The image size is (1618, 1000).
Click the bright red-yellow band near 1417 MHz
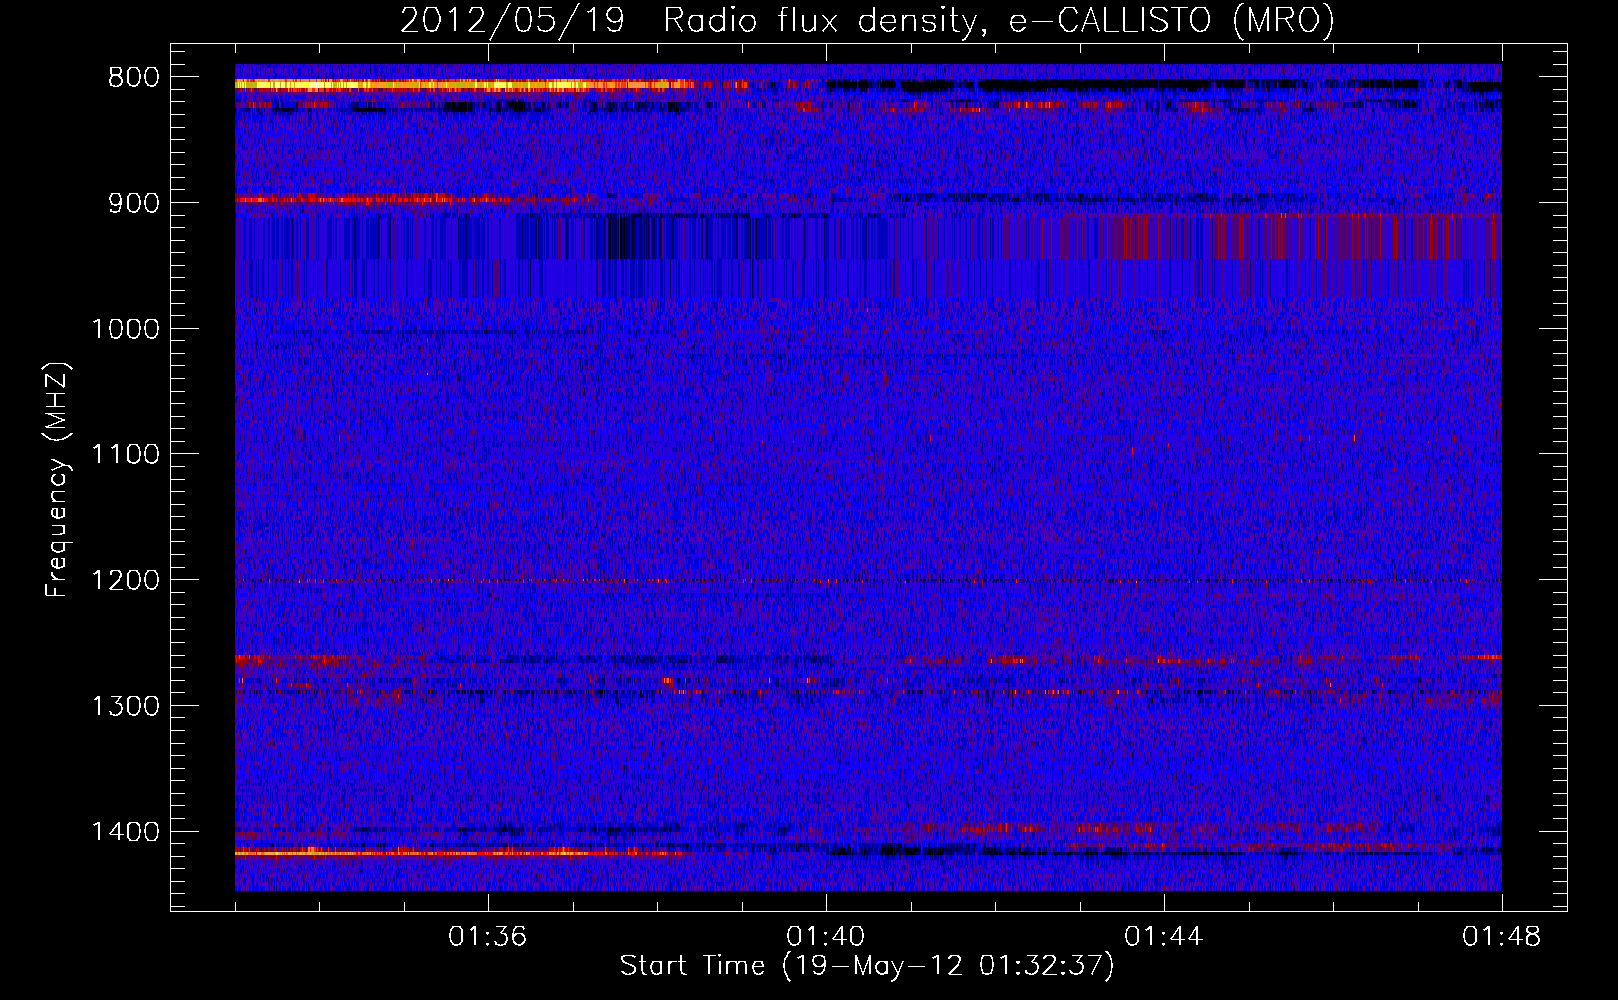462,852
